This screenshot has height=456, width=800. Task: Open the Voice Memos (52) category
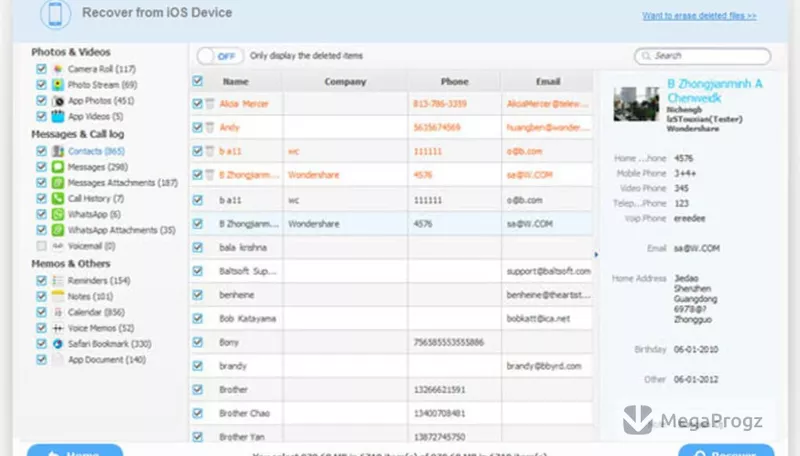pos(101,328)
